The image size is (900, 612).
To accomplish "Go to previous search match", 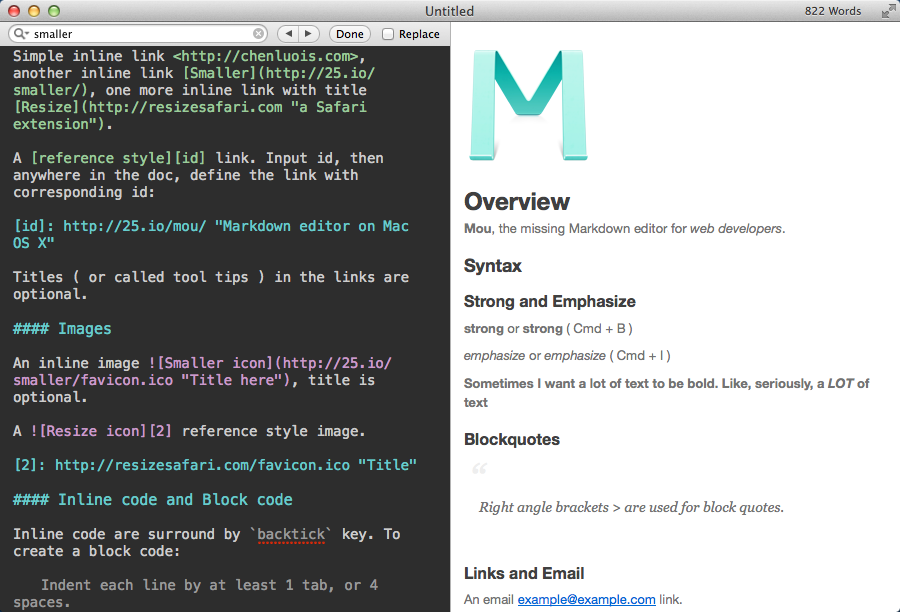I will tap(288, 34).
